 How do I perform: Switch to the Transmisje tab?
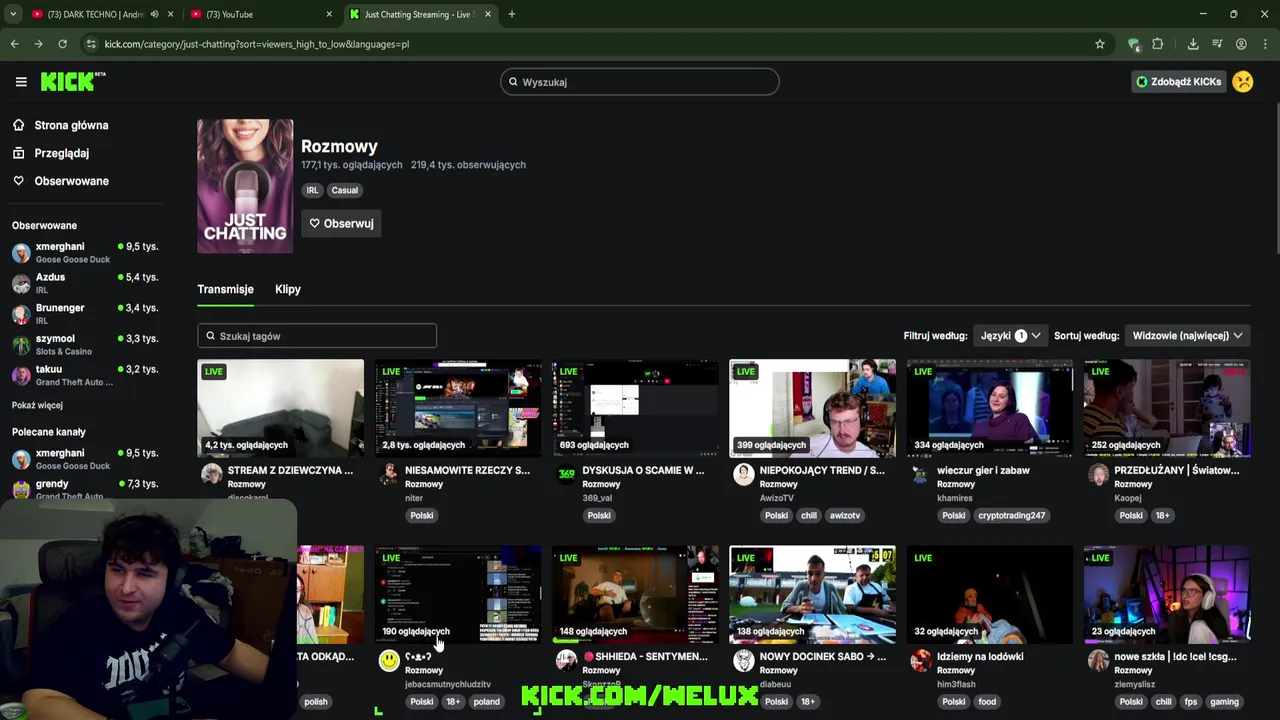point(225,289)
